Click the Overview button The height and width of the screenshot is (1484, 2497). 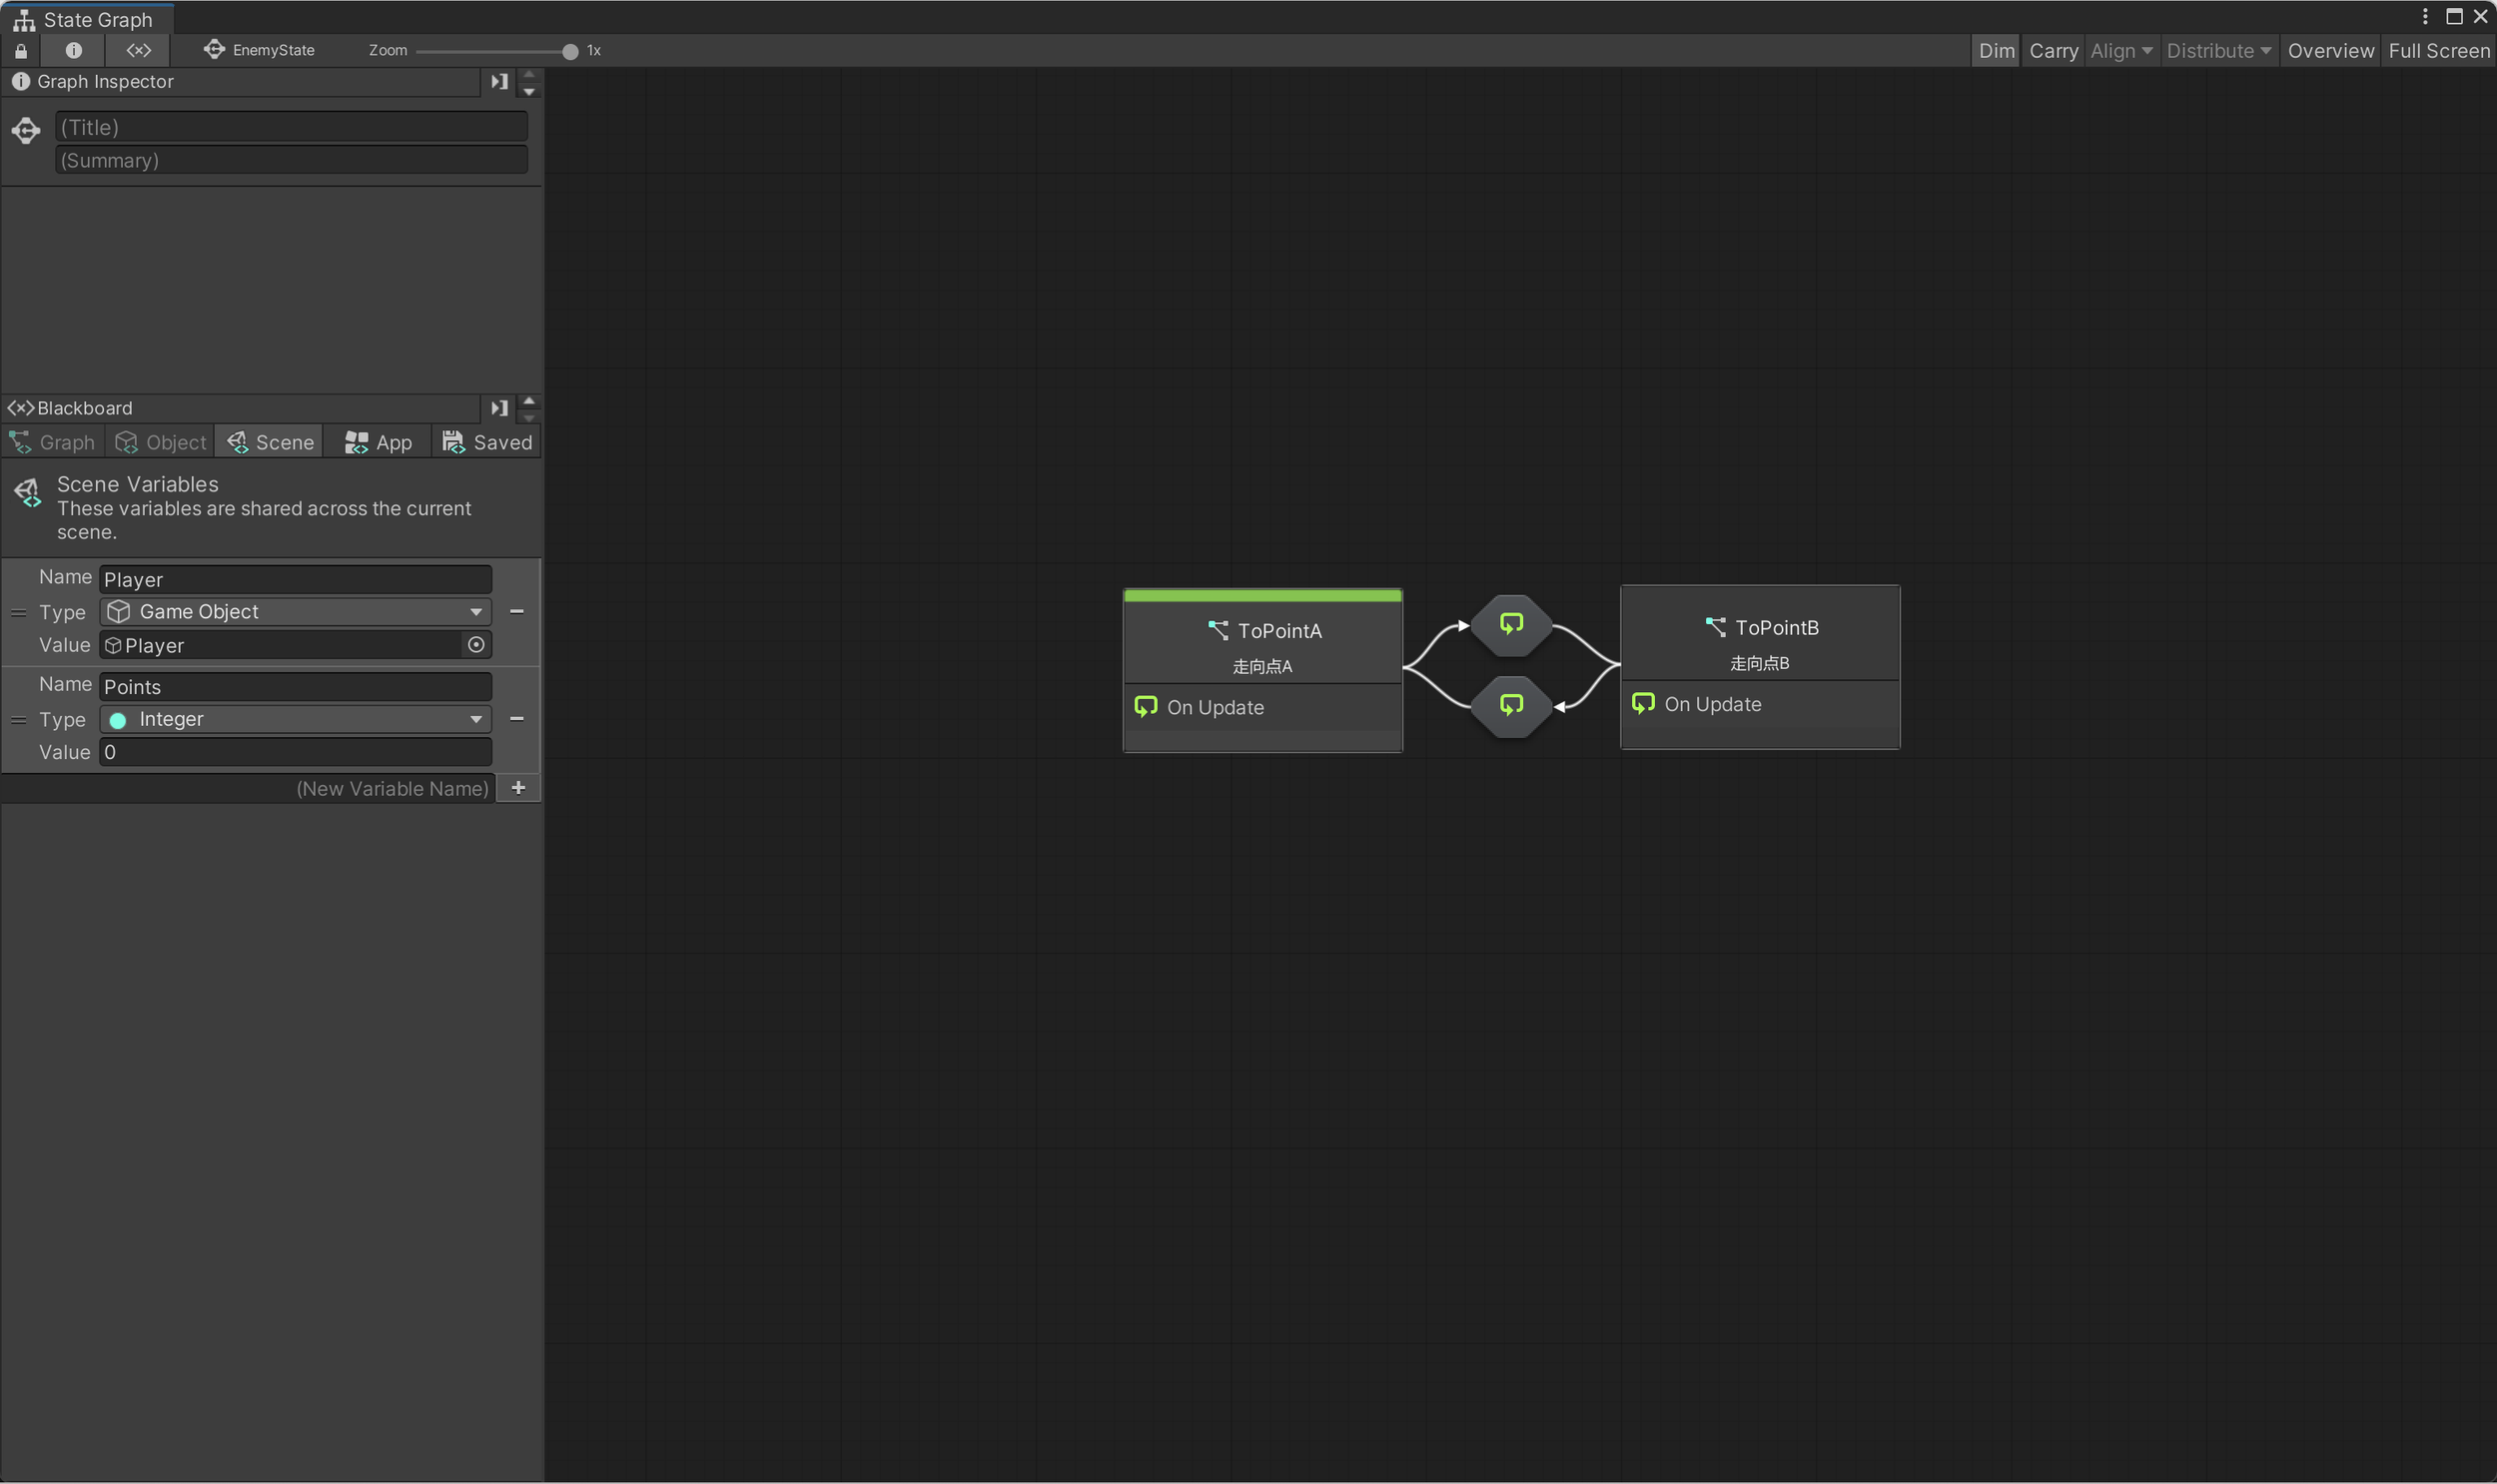pos(2330,50)
